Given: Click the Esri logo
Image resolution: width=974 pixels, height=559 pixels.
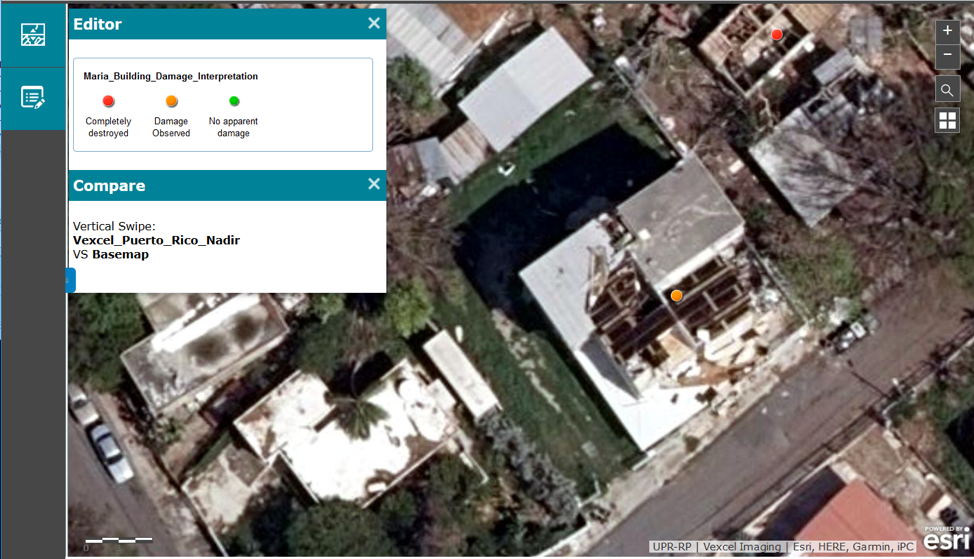Looking at the screenshot, I should [x=946, y=539].
